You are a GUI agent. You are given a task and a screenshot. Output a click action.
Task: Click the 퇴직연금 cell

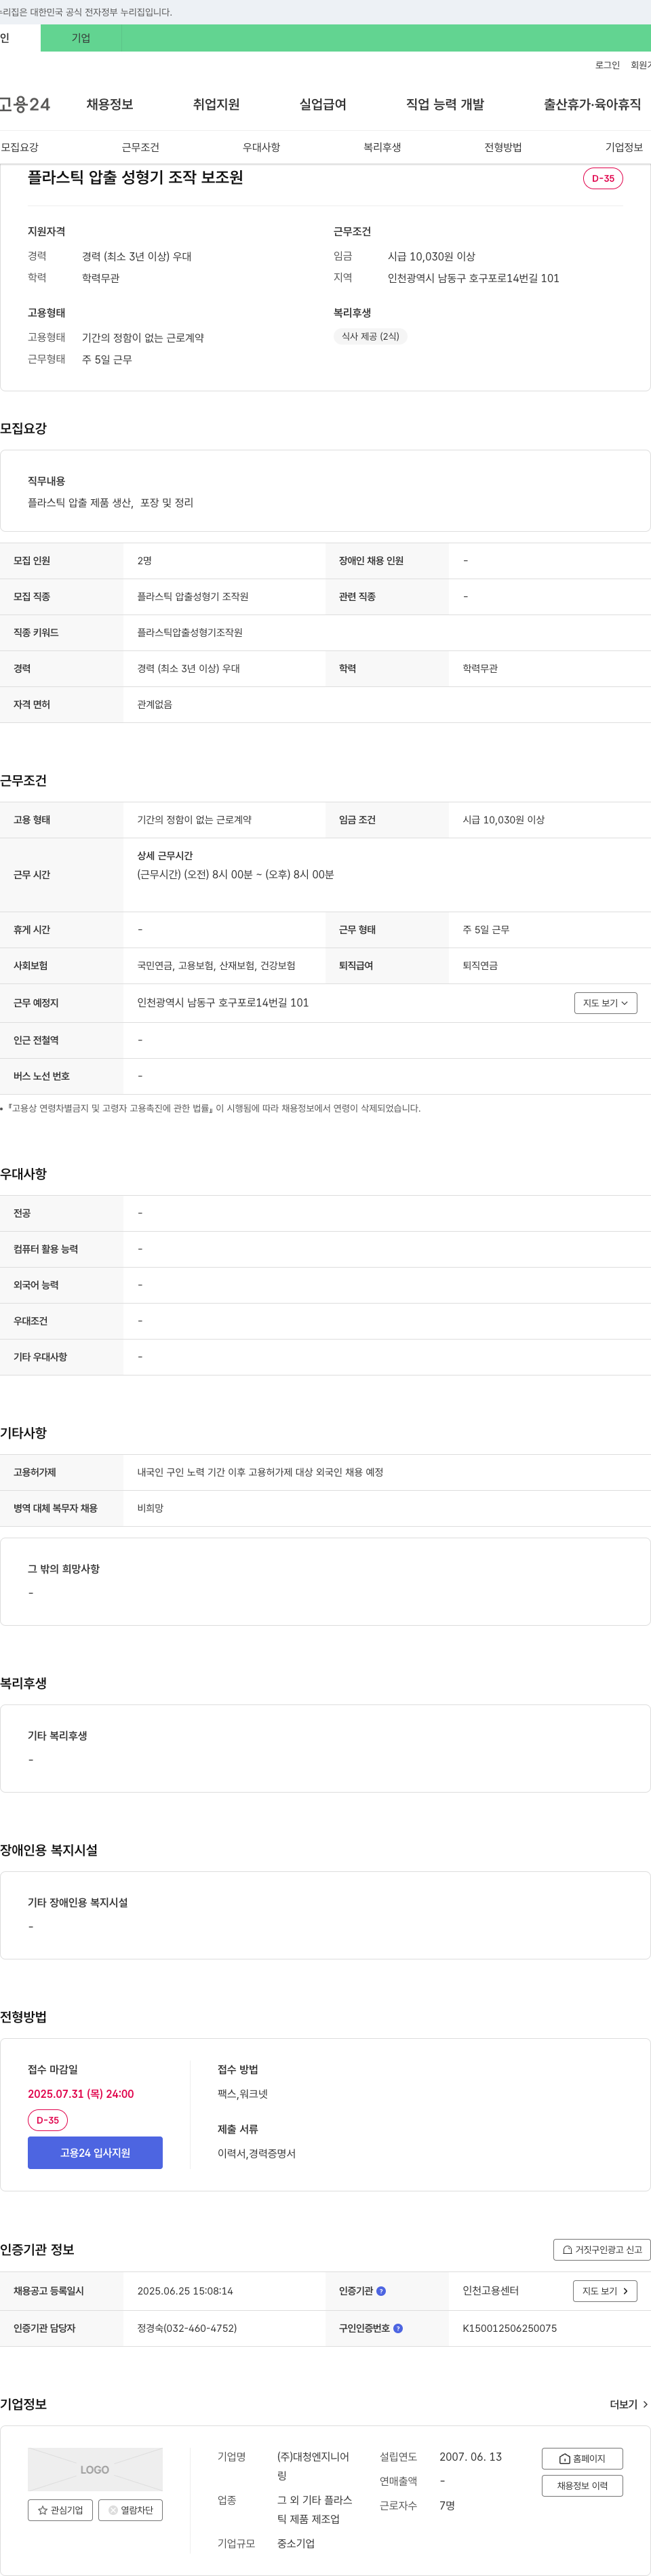tap(480, 965)
